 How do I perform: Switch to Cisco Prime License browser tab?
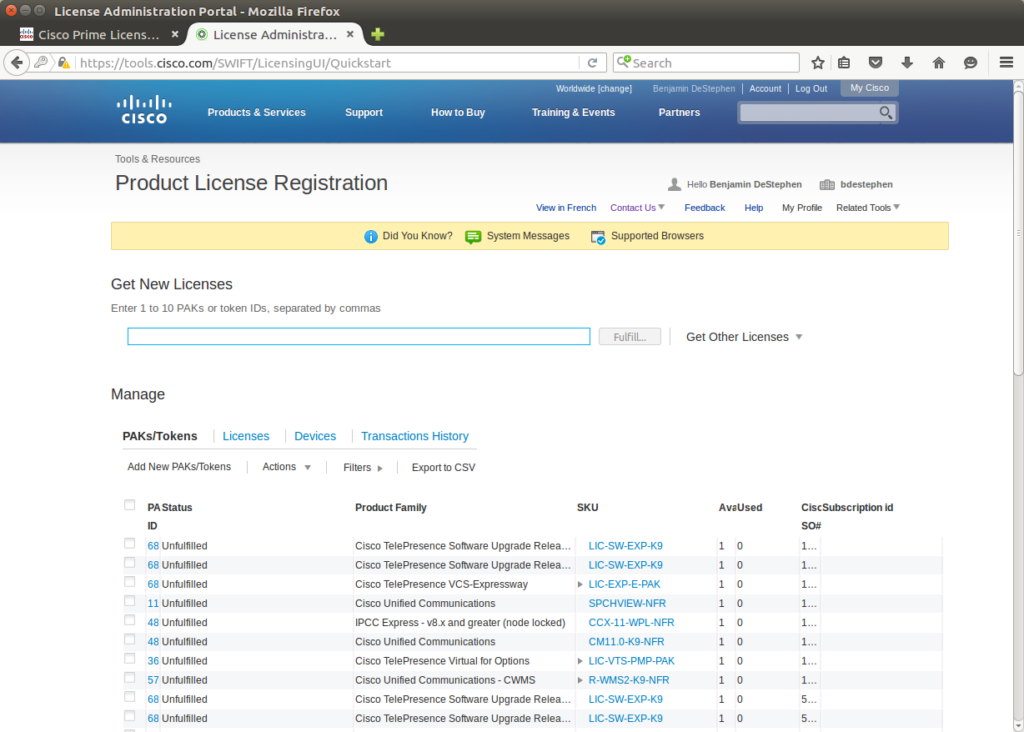[98, 35]
